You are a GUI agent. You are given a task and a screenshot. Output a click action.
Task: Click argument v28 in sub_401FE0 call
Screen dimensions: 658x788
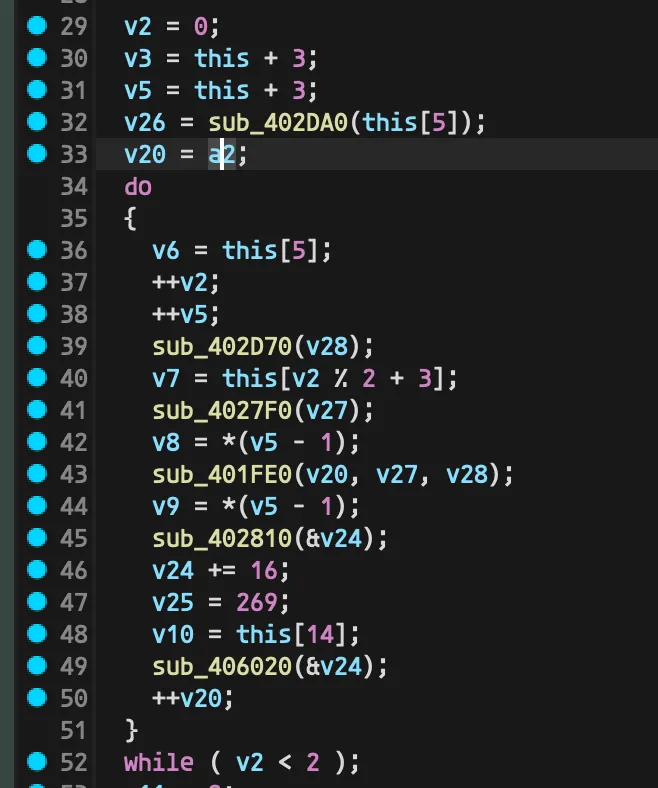point(467,474)
